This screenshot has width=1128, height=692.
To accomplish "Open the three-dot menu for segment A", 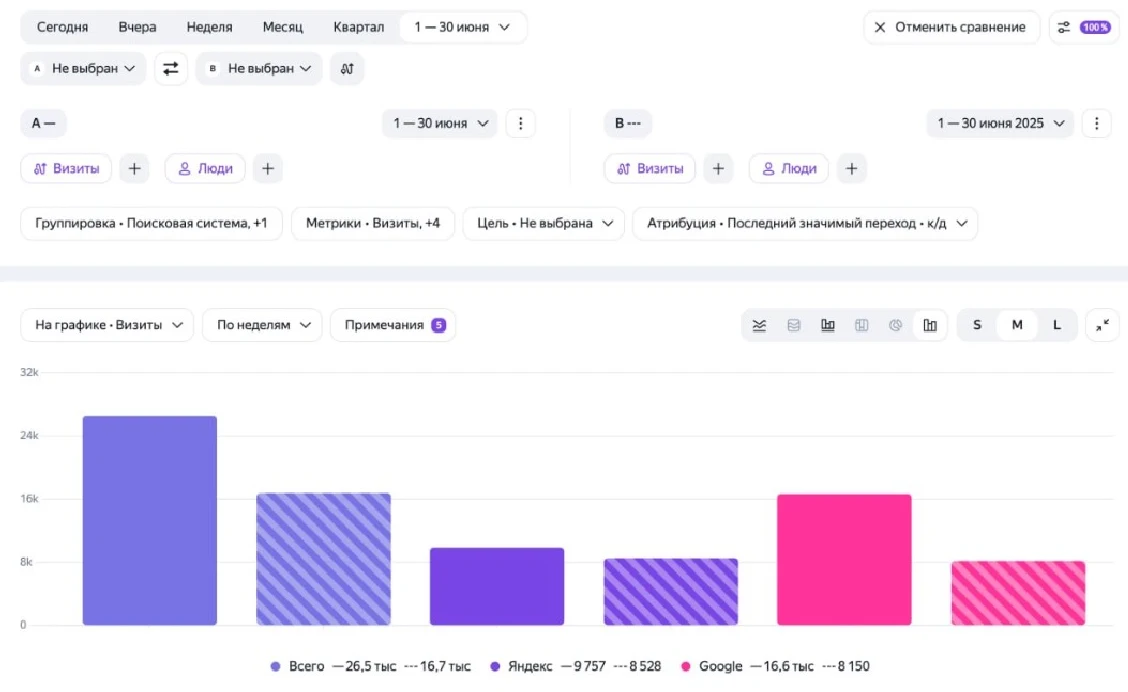I will coord(520,123).
